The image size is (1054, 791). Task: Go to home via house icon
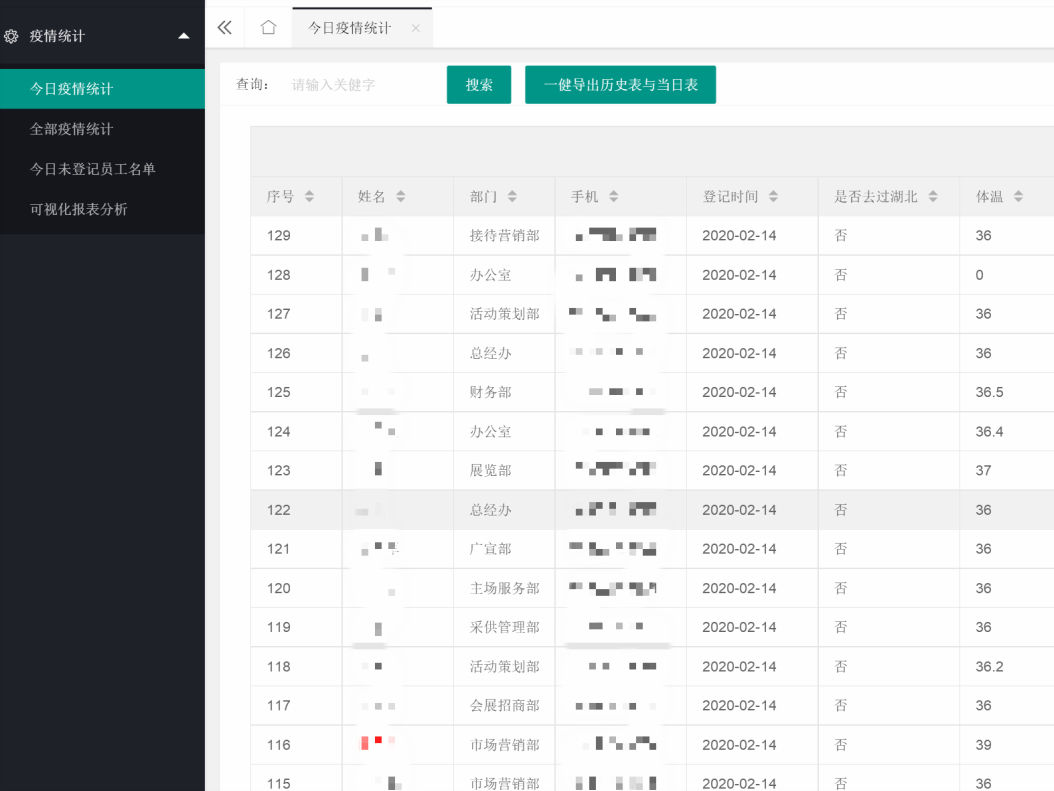(x=268, y=28)
